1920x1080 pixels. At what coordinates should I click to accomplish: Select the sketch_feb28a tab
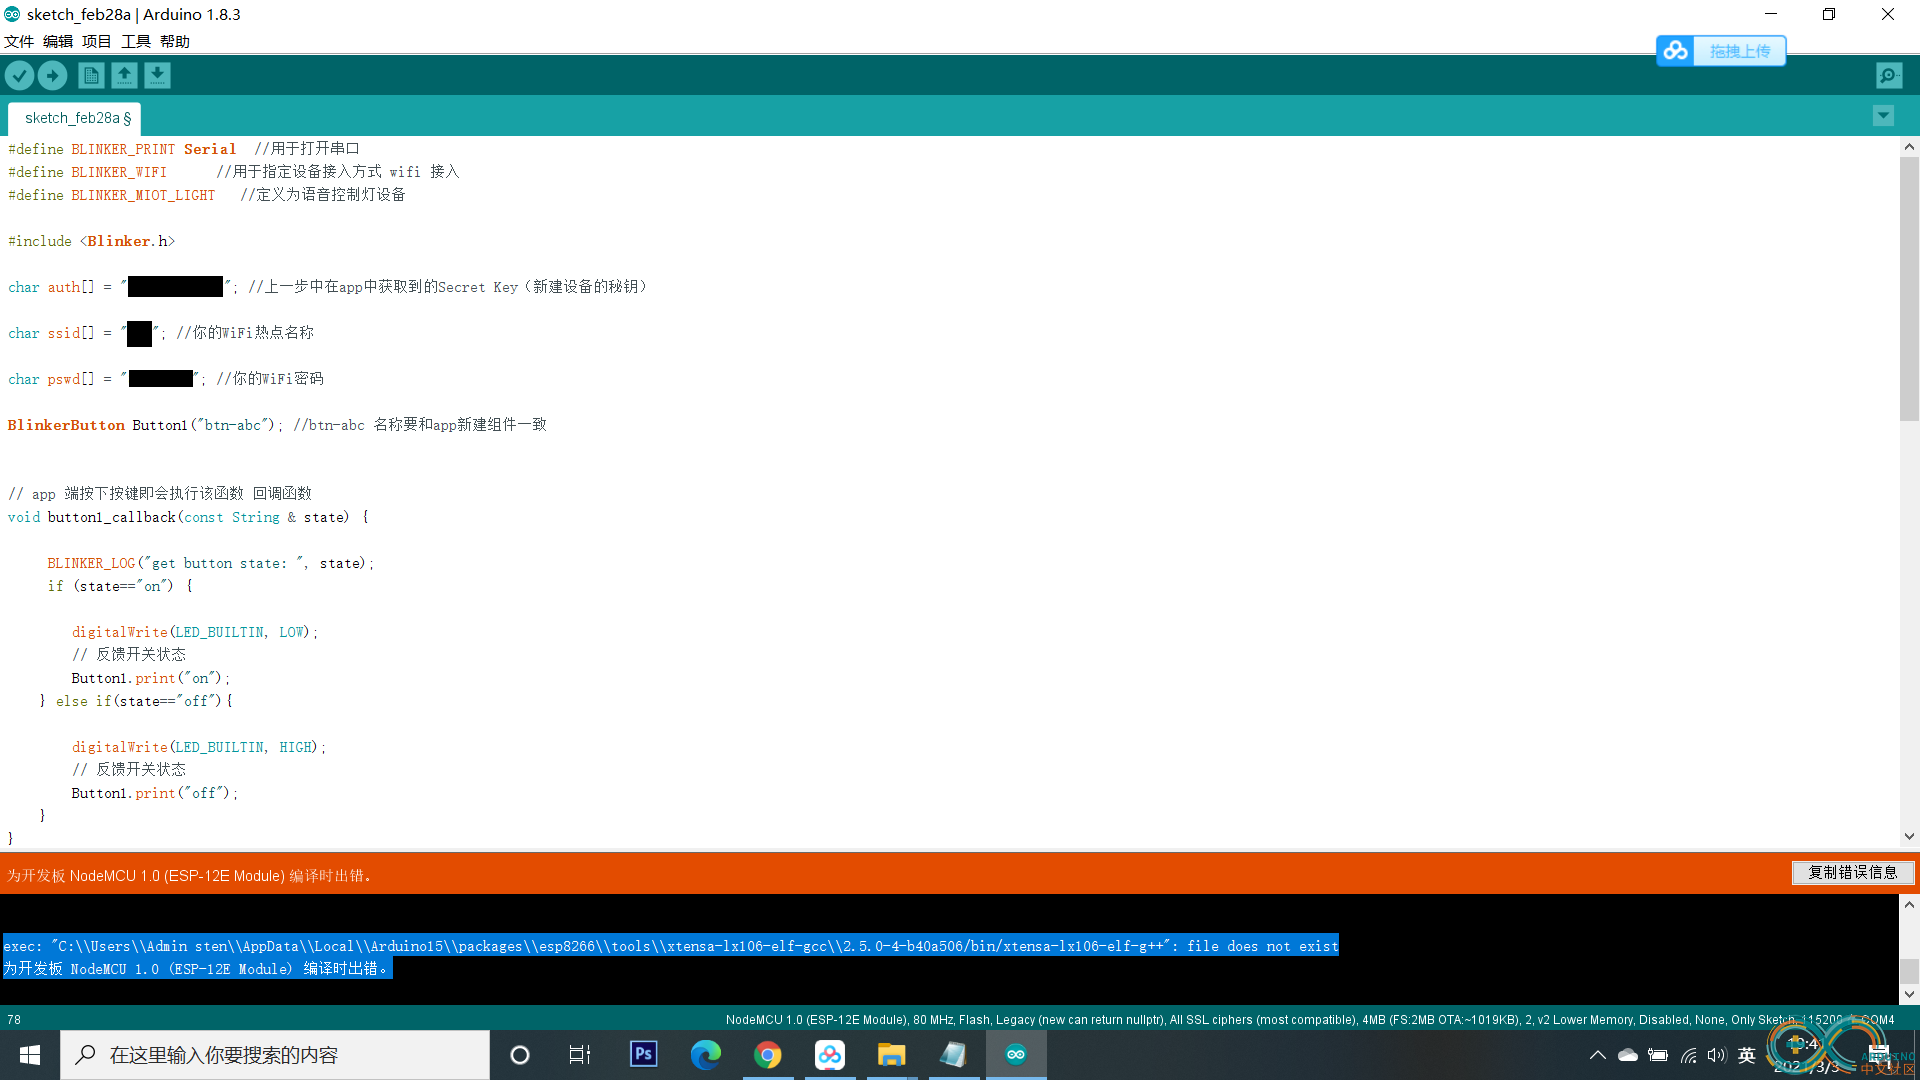[75, 118]
